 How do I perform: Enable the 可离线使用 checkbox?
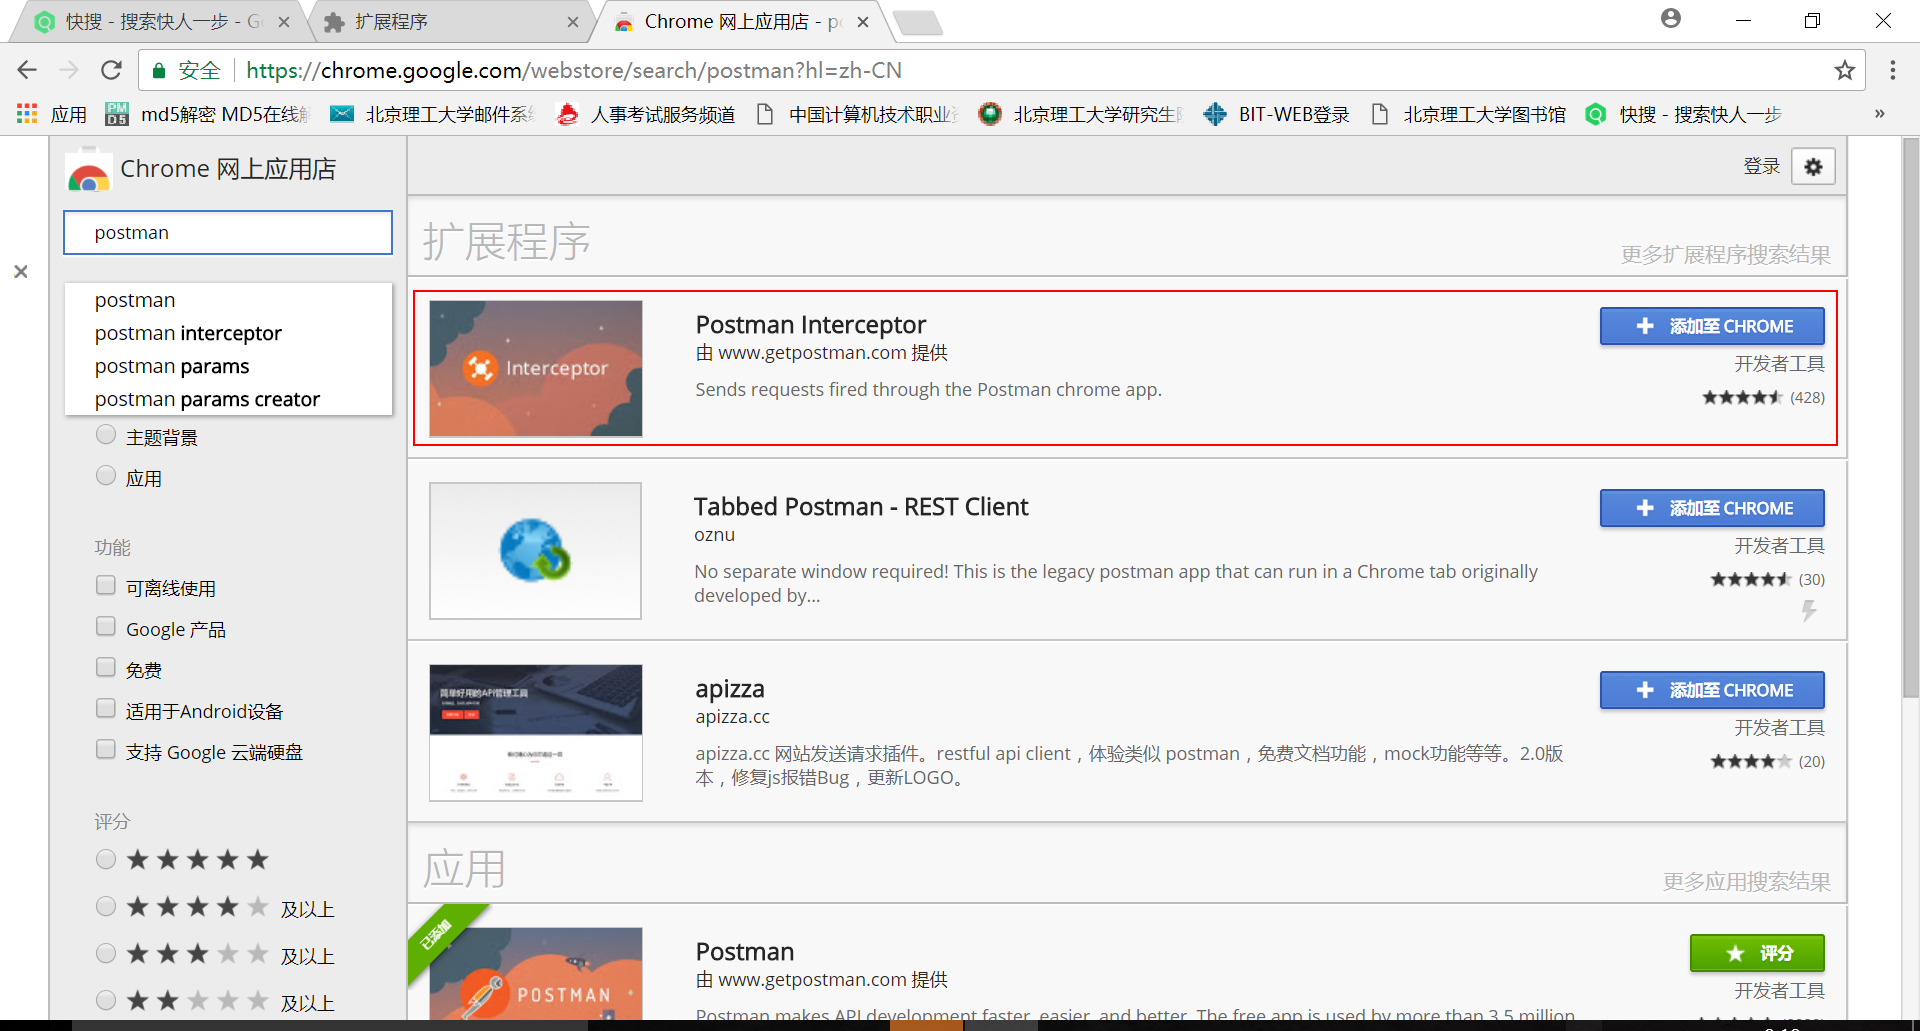(106, 586)
